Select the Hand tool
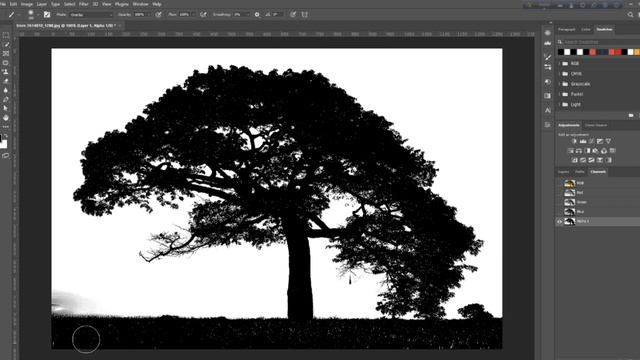The height and width of the screenshot is (360, 640). pyautogui.click(x=6, y=118)
